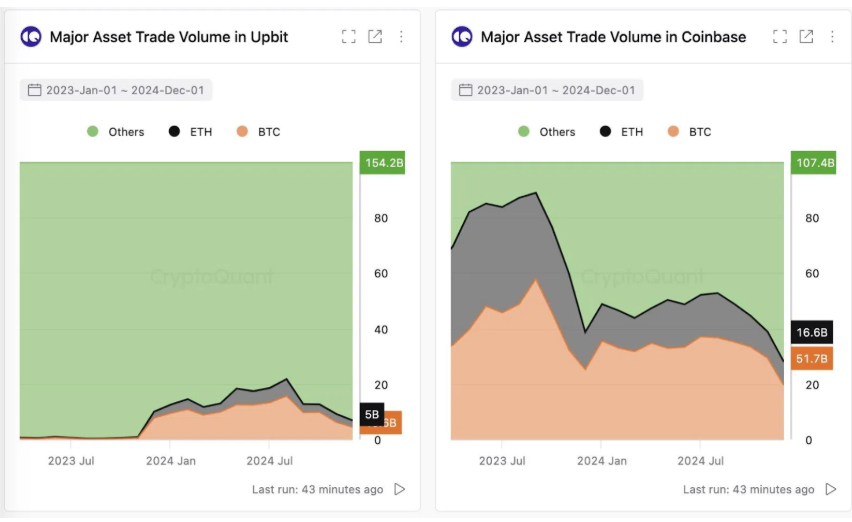
Task: Open the Upbit chart in a new window
Action: click(375, 37)
